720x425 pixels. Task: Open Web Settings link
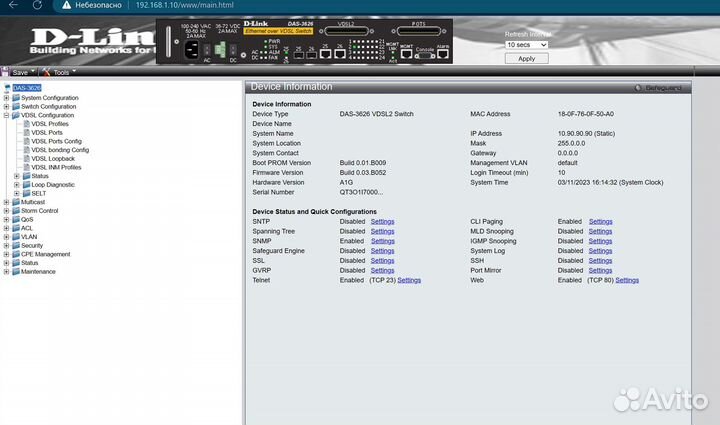click(627, 280)
